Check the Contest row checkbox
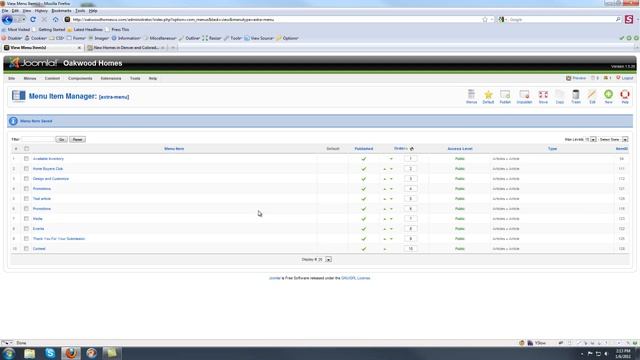Viewport: 640px width, 360px height. pos(27,249)
